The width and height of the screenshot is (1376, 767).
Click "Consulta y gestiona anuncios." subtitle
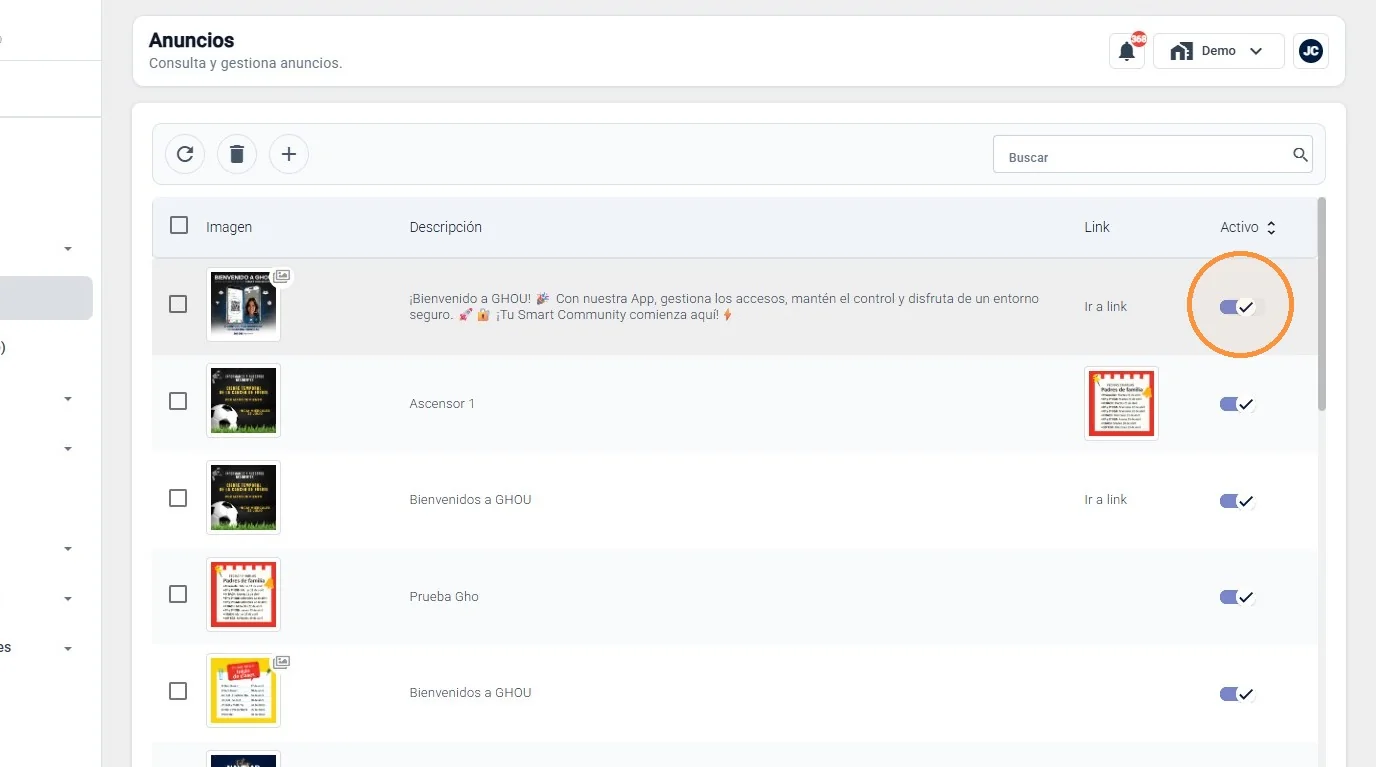[246, 63]
